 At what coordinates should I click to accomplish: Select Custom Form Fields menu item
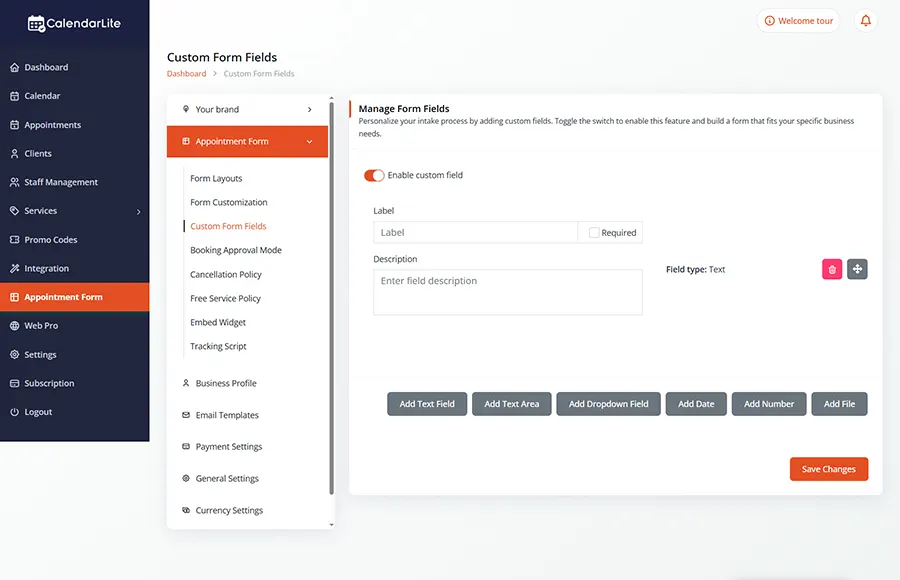[x=228, y=226]
